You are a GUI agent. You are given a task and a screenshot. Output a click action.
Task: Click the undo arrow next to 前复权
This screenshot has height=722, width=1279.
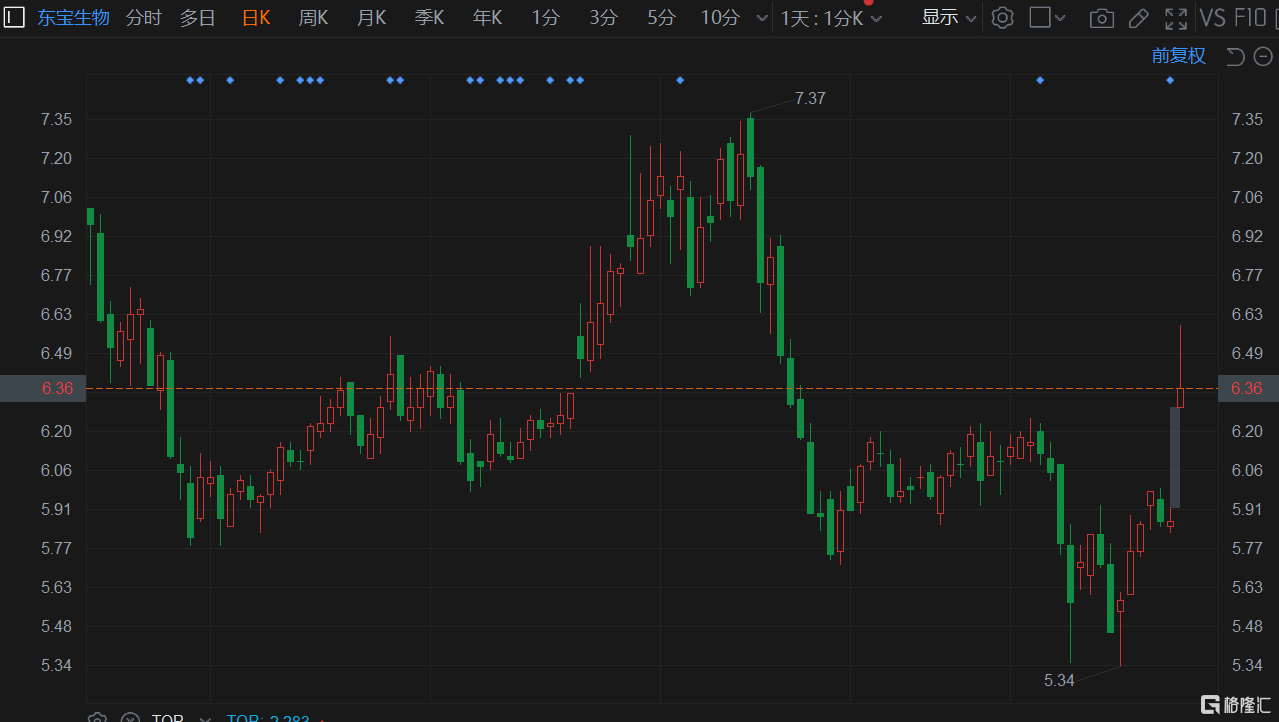[1235, 57]
